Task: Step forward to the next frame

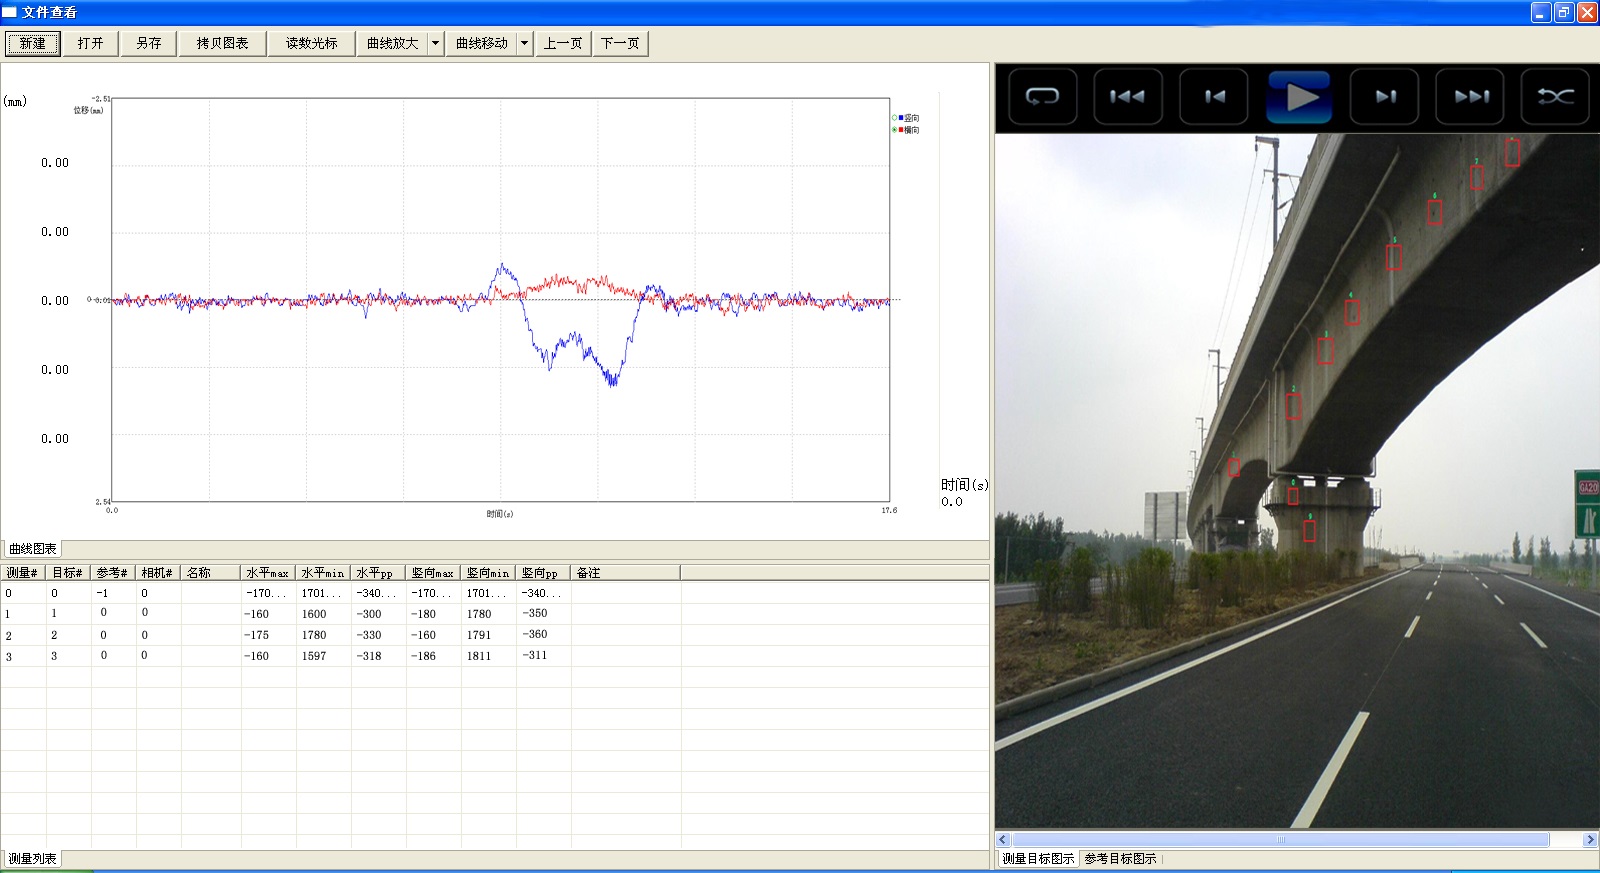Action: [x=1385, y=97]
